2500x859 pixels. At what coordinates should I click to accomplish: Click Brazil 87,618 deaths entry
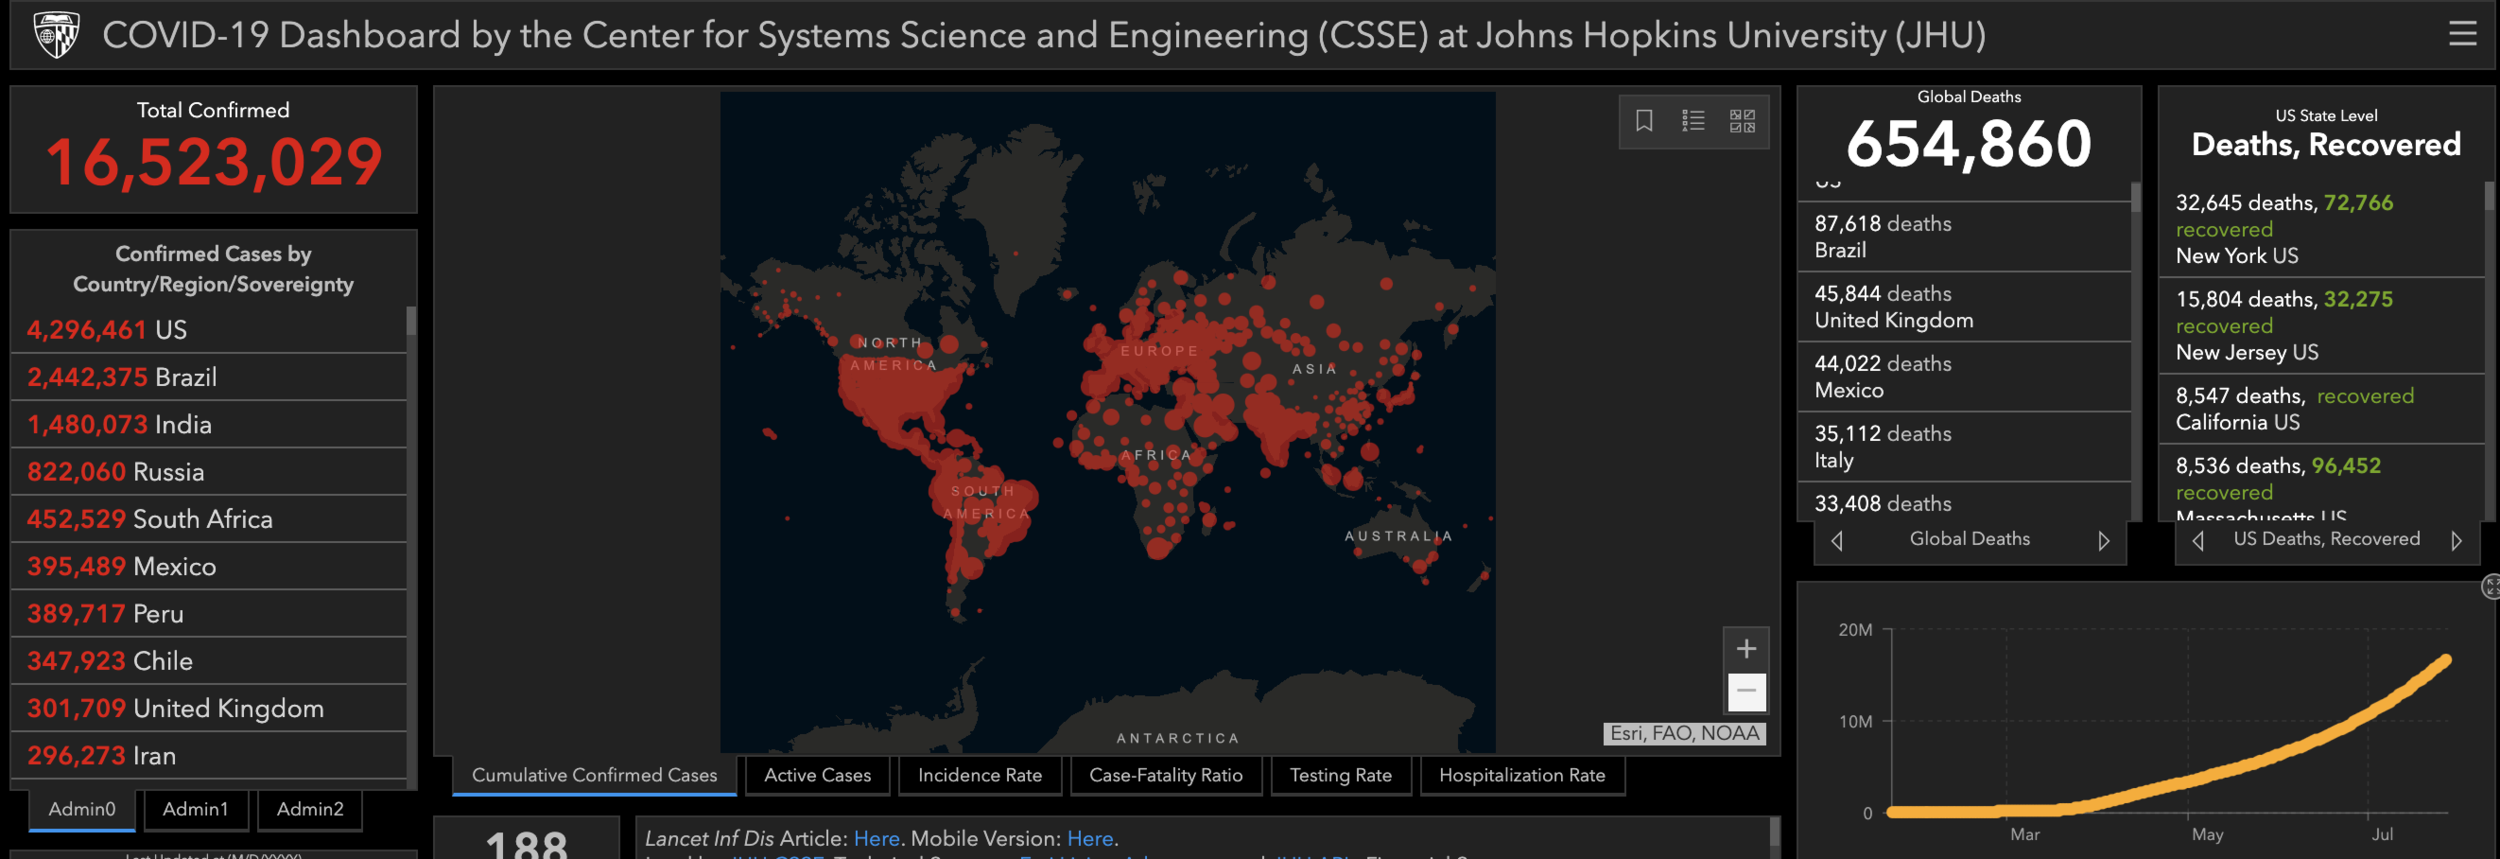[x=1964, y=237]
